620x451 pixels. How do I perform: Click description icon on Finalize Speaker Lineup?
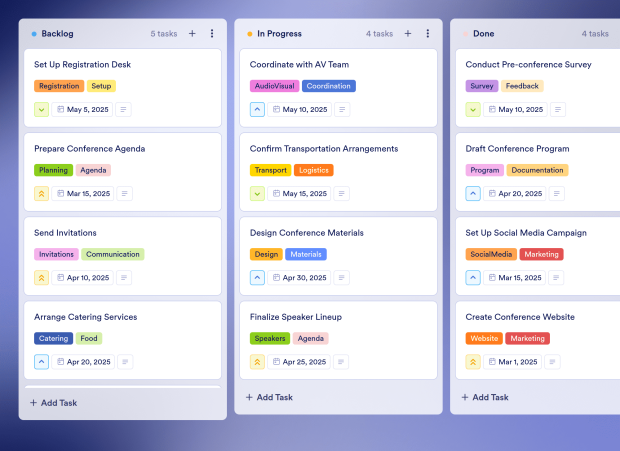tap(341, 362)
